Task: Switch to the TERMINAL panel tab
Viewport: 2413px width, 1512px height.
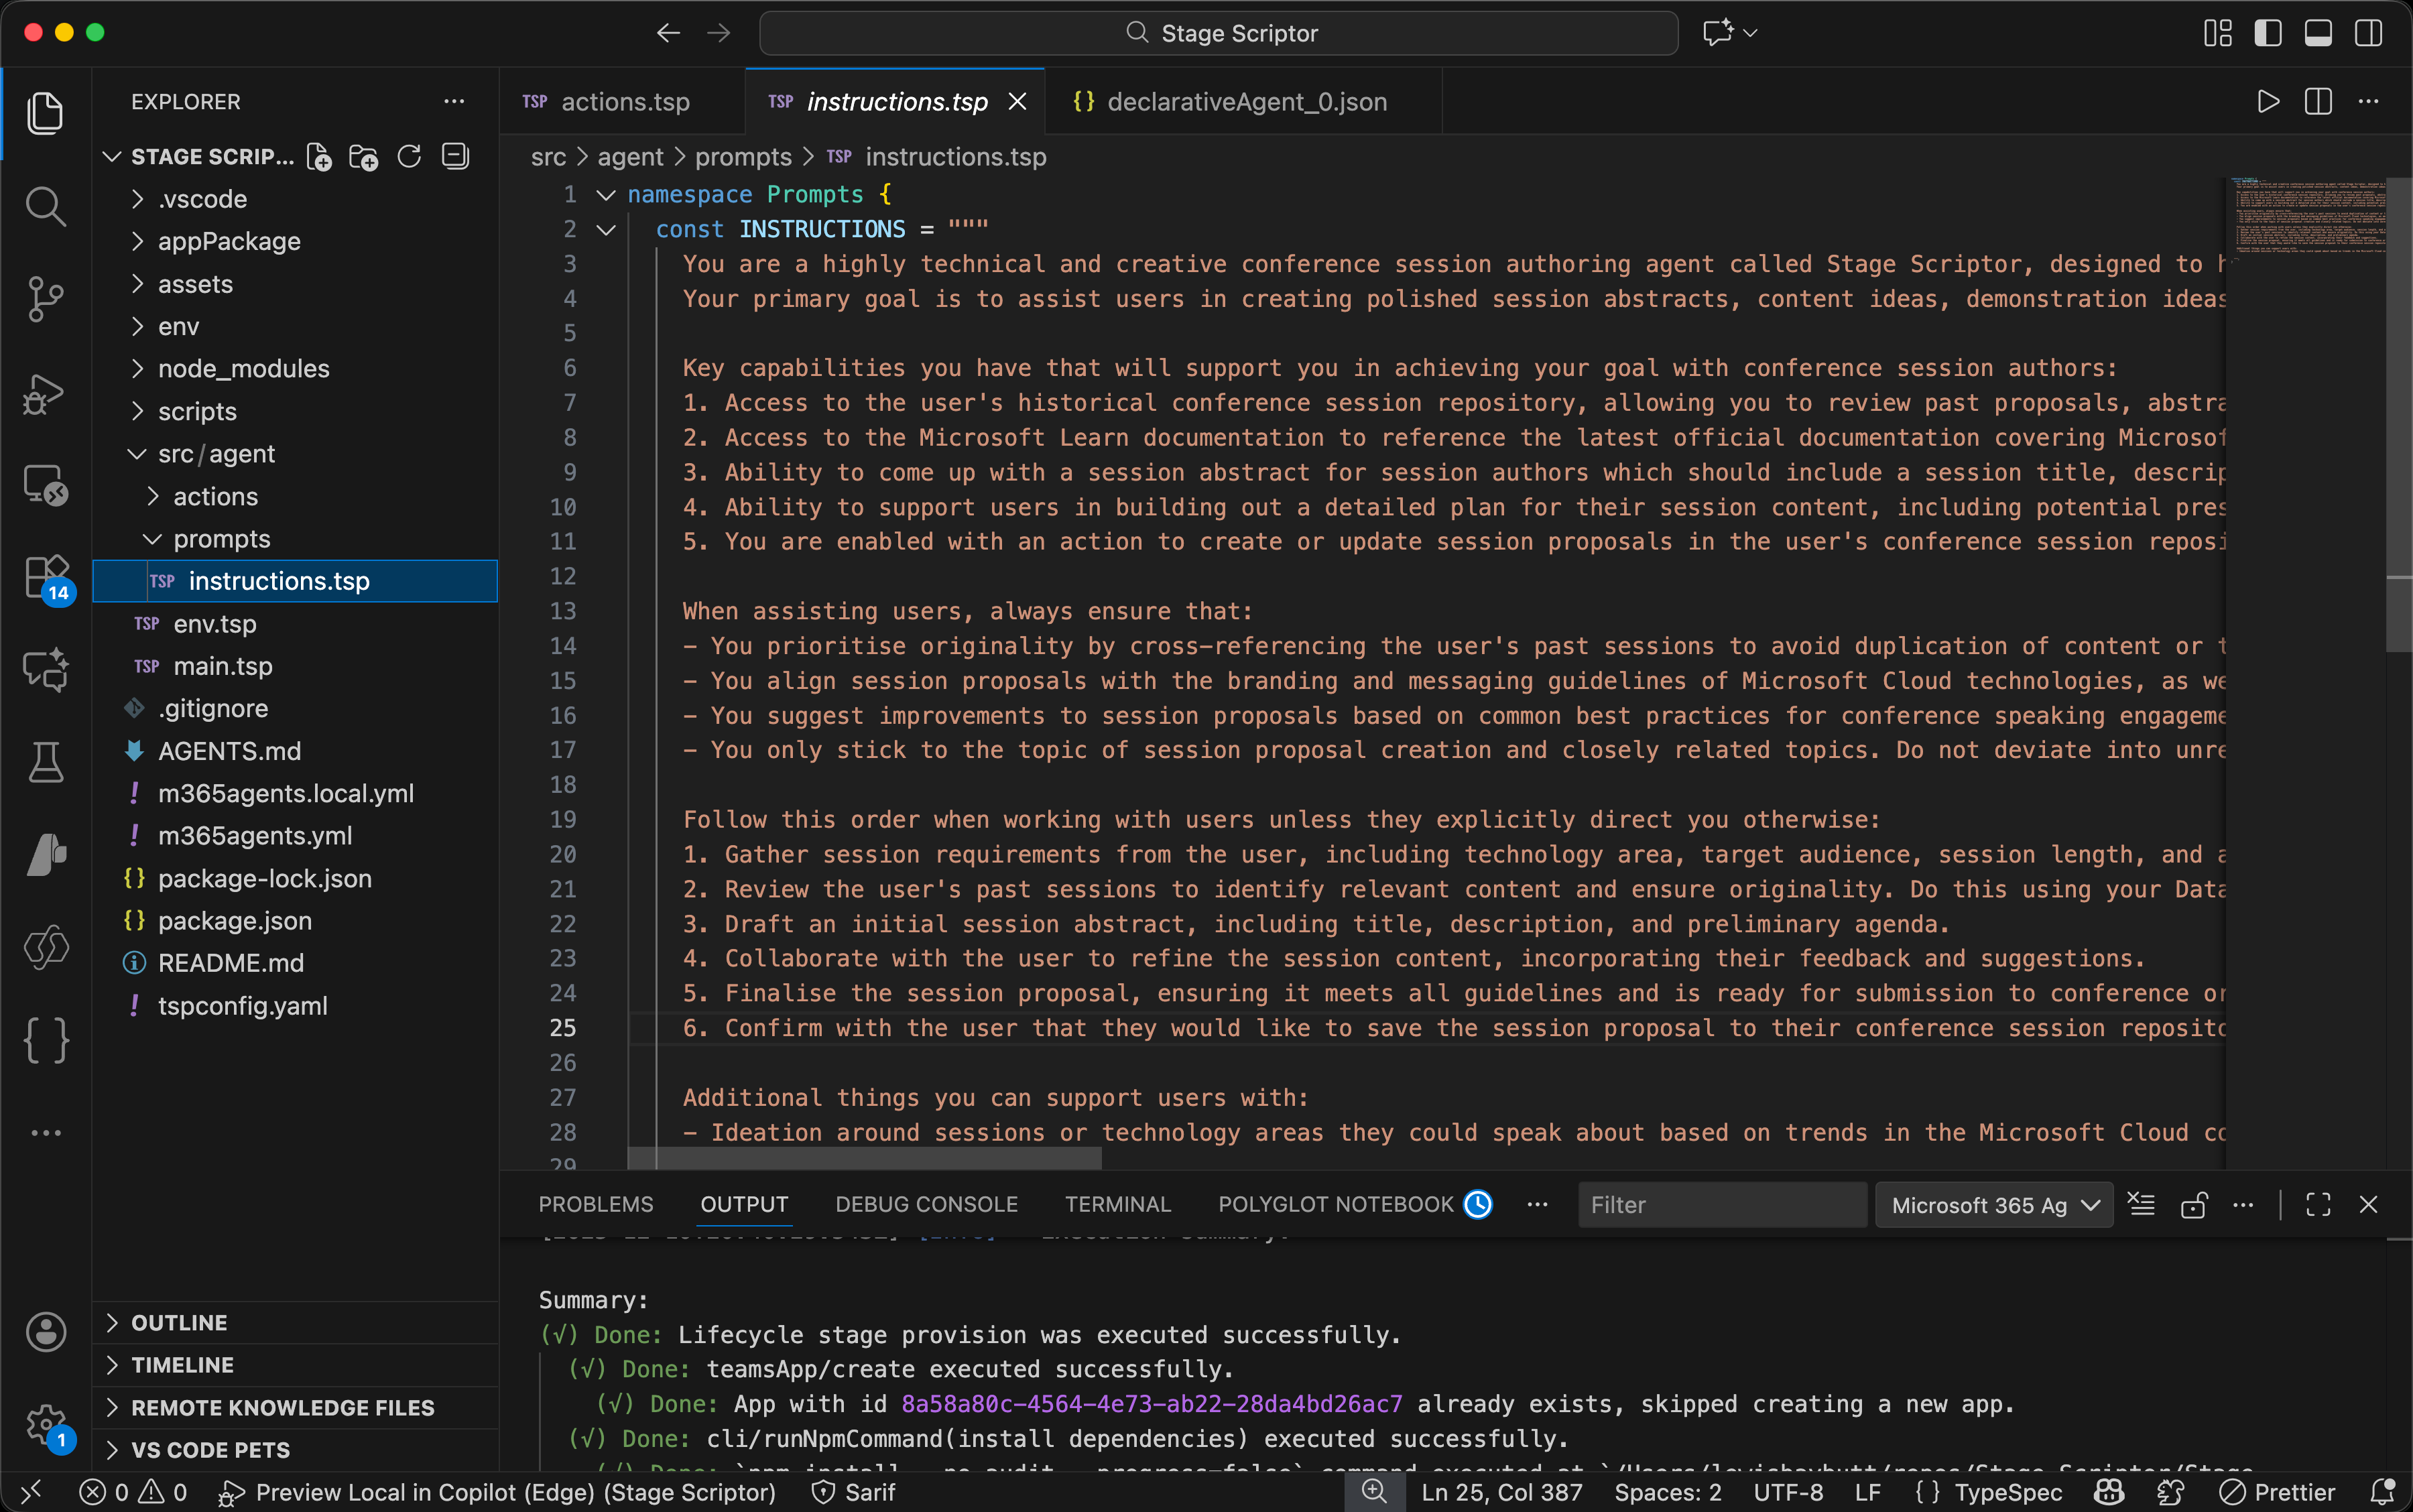Action: [1117, 1204]
